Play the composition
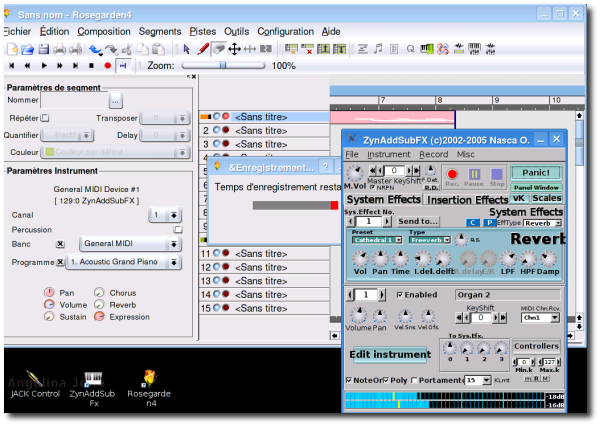The width and height of the screenshot is (600, 426). click(44, 66)
